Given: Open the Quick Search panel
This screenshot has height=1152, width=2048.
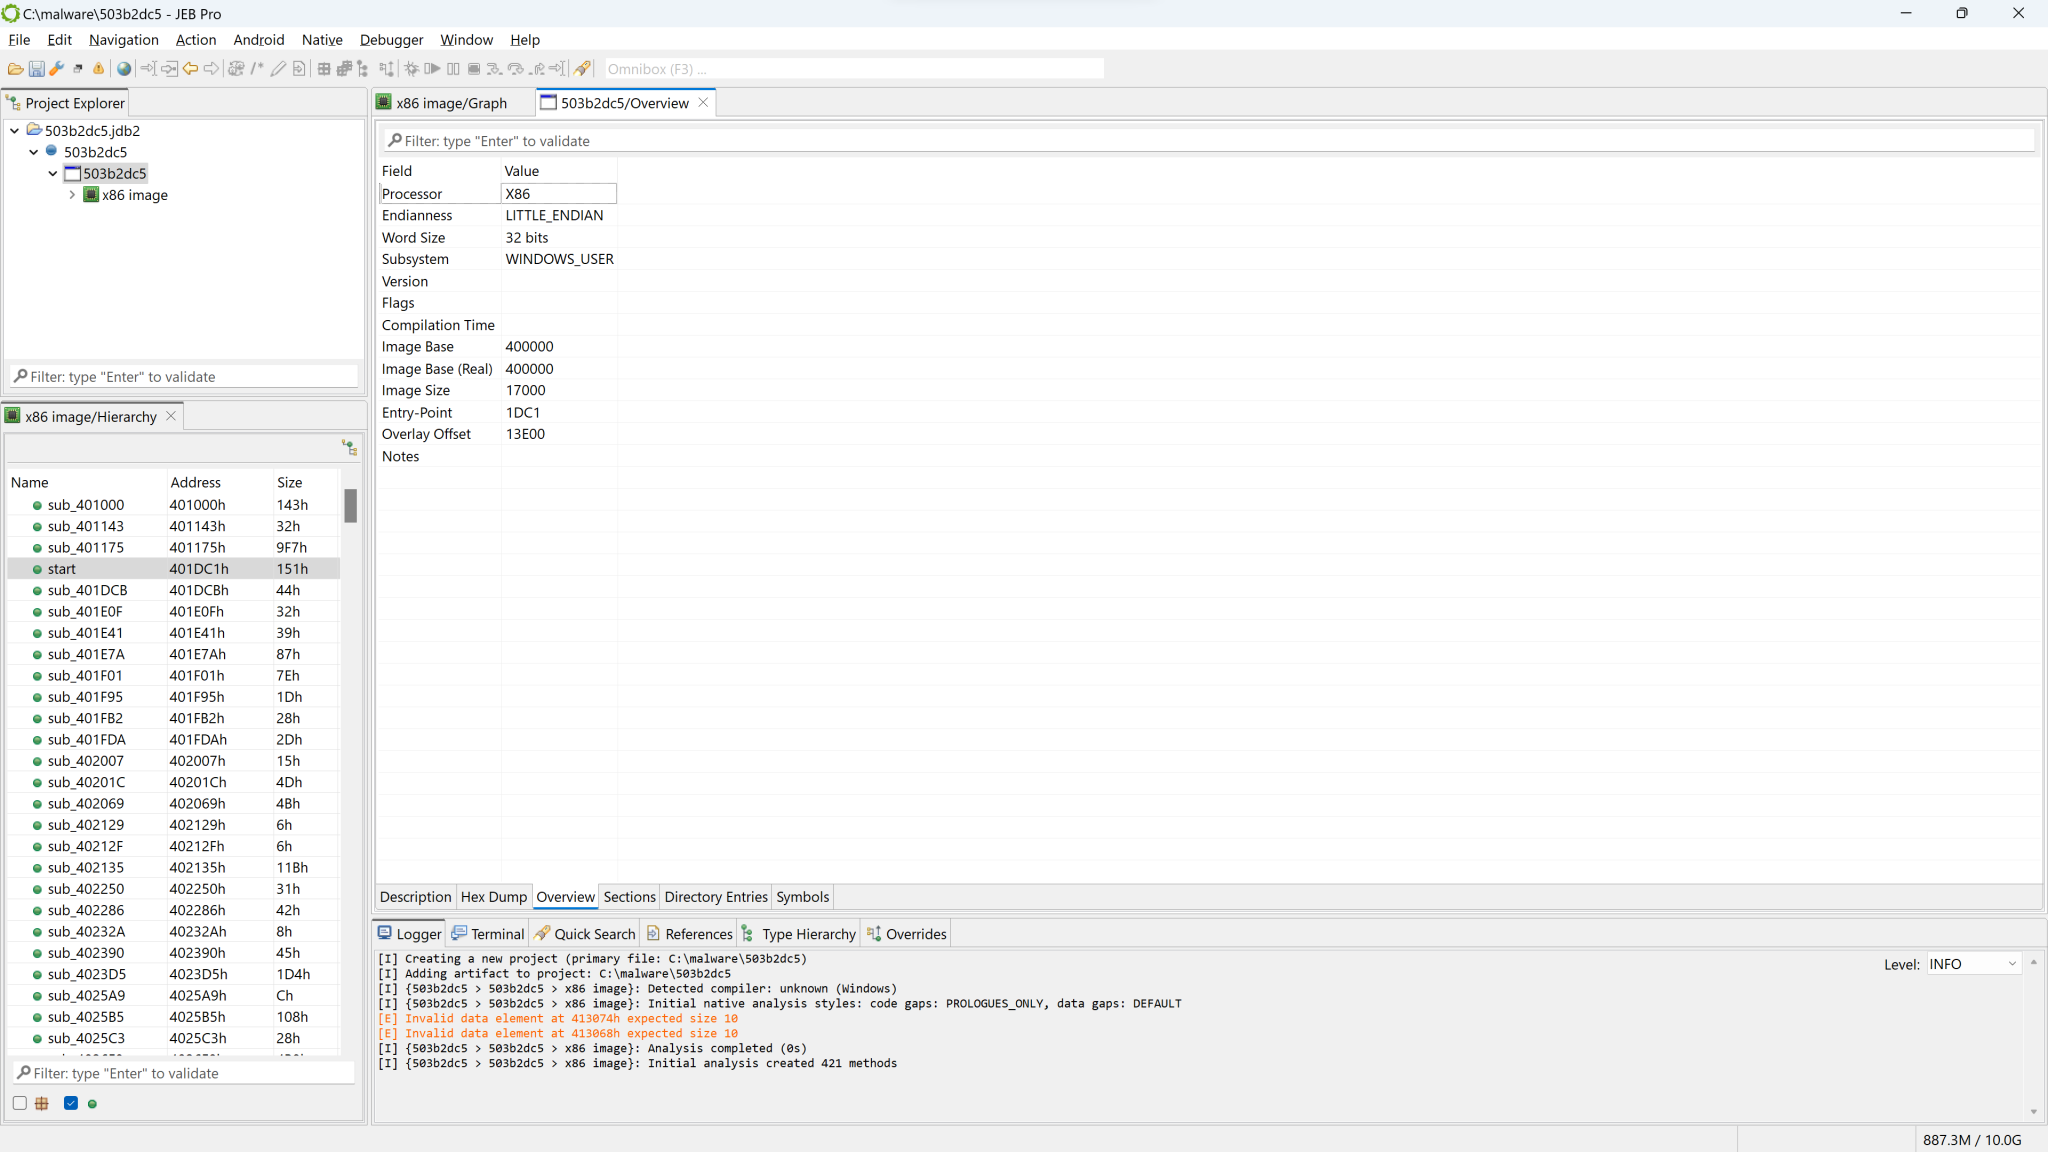Looking at the screenshot, I should coord(584,932).
